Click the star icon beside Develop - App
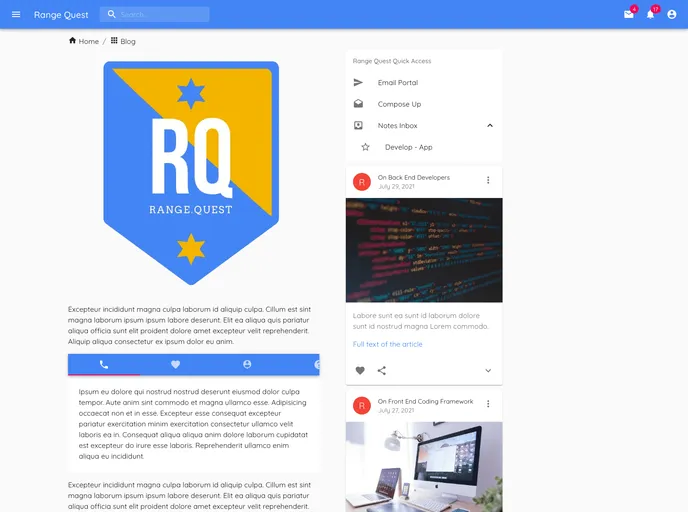Image resolution: width=688 pixels, height=512 pixels. (x=365, y=147)
